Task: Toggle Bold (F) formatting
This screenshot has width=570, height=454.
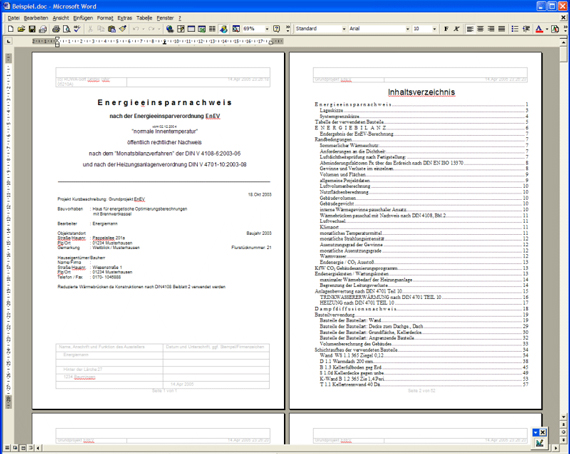Action: click(446, 29)
